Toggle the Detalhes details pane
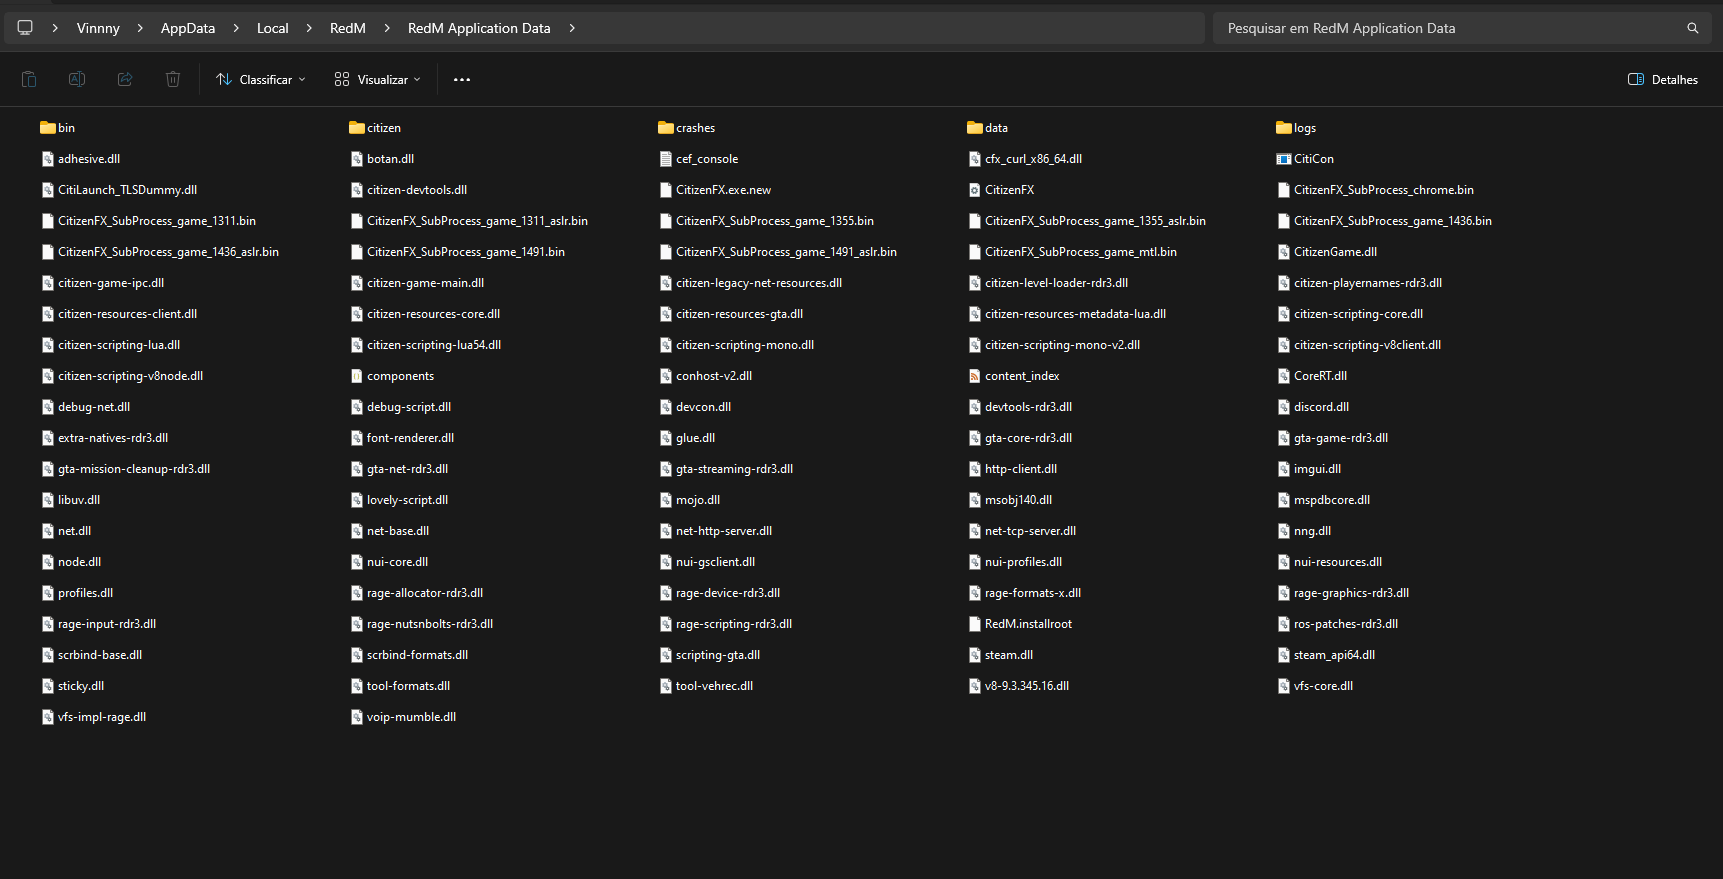This screenshot has height=879, width=1723. point(1663,79)
